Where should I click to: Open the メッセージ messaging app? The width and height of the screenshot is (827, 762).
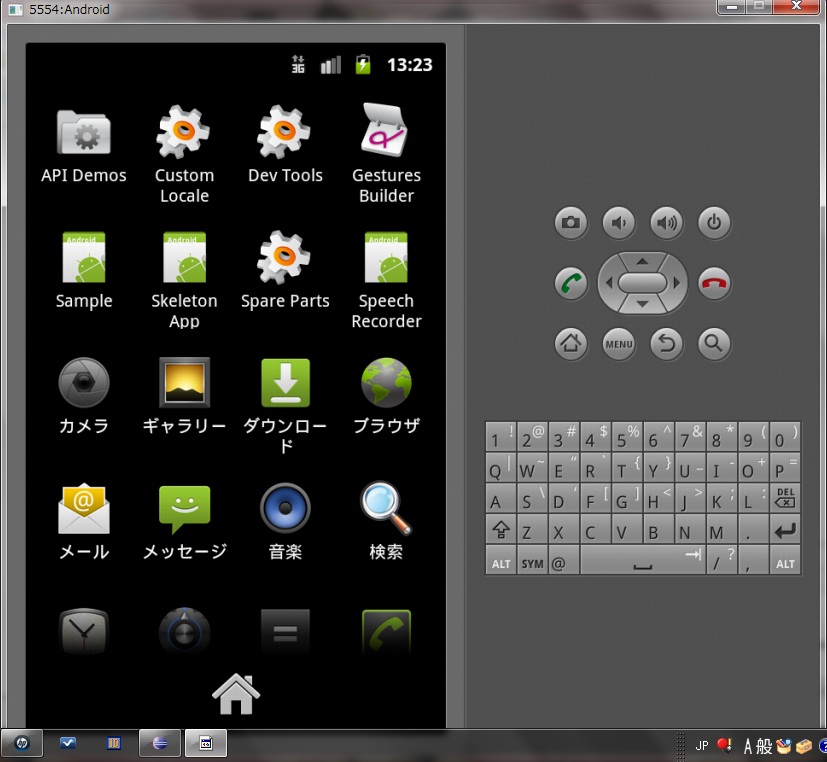(184, 522)
